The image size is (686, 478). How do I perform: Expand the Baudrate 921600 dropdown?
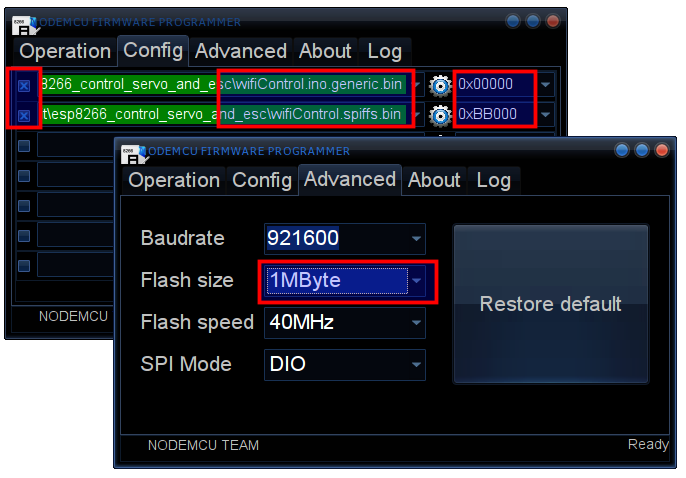[416, 239]
